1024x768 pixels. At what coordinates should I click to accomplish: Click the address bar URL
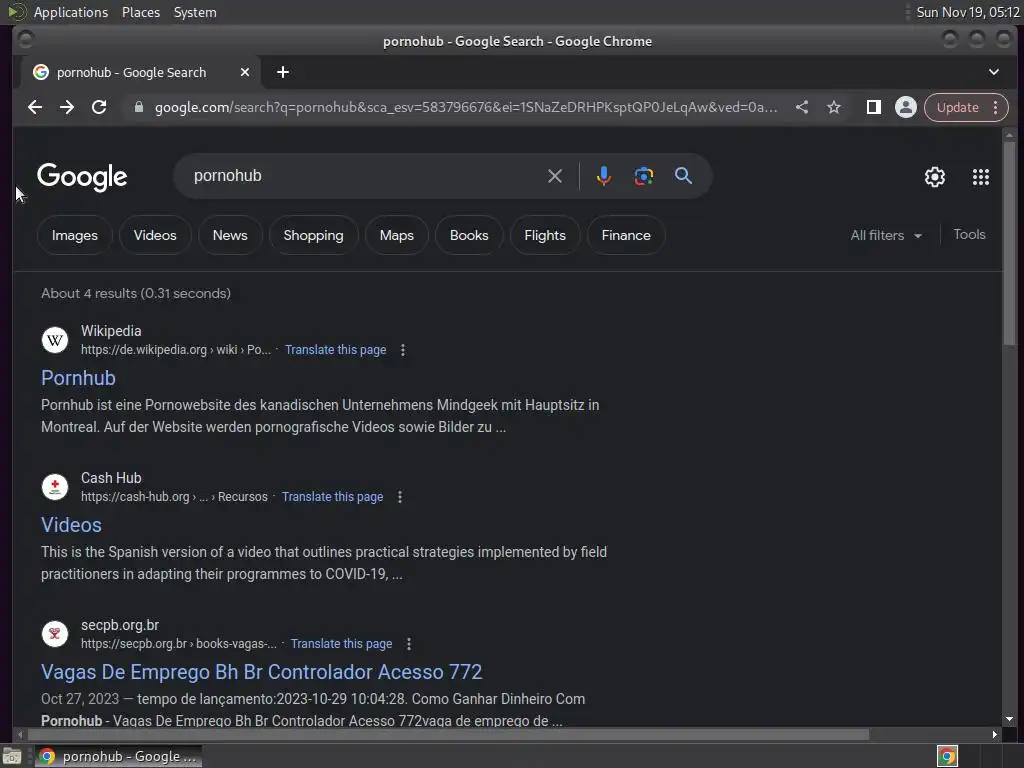pyautogui.click(x=466, y=107)
